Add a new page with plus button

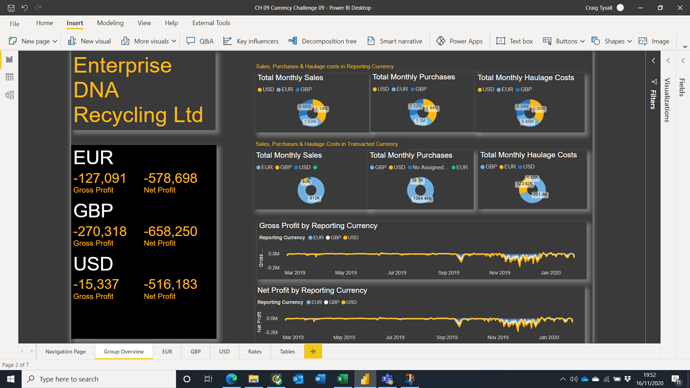(x=313, y=351)
